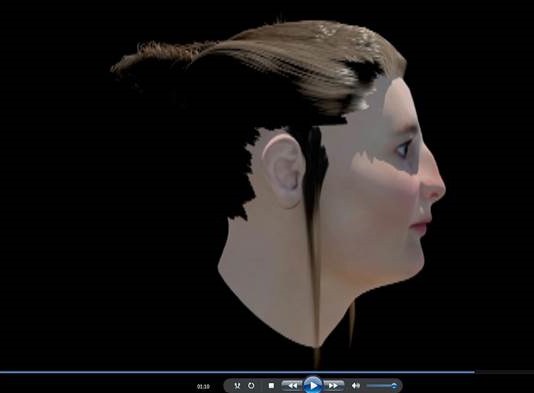The width and height of the screenshot is (534, 393).
Task: Toggle repeat with the circular arrow icon
Action: coord(251,386)
